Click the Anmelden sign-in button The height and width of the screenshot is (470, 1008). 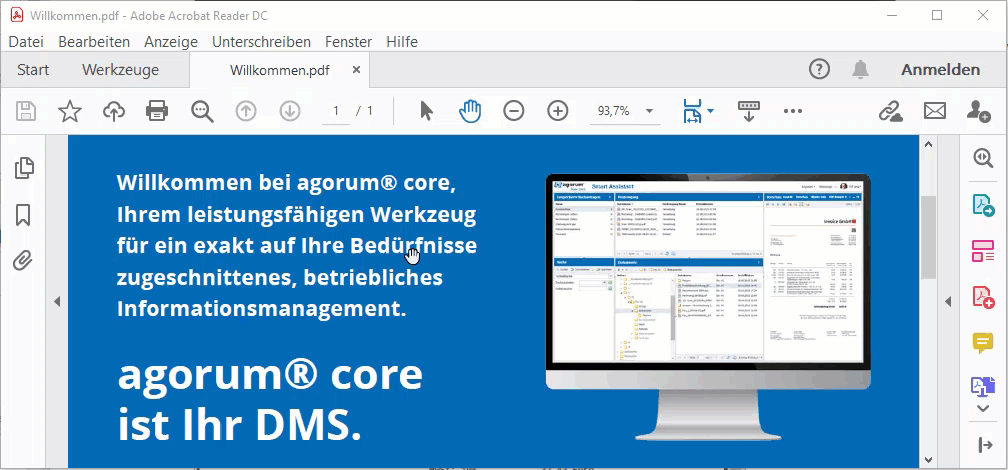tap(940, 70)
